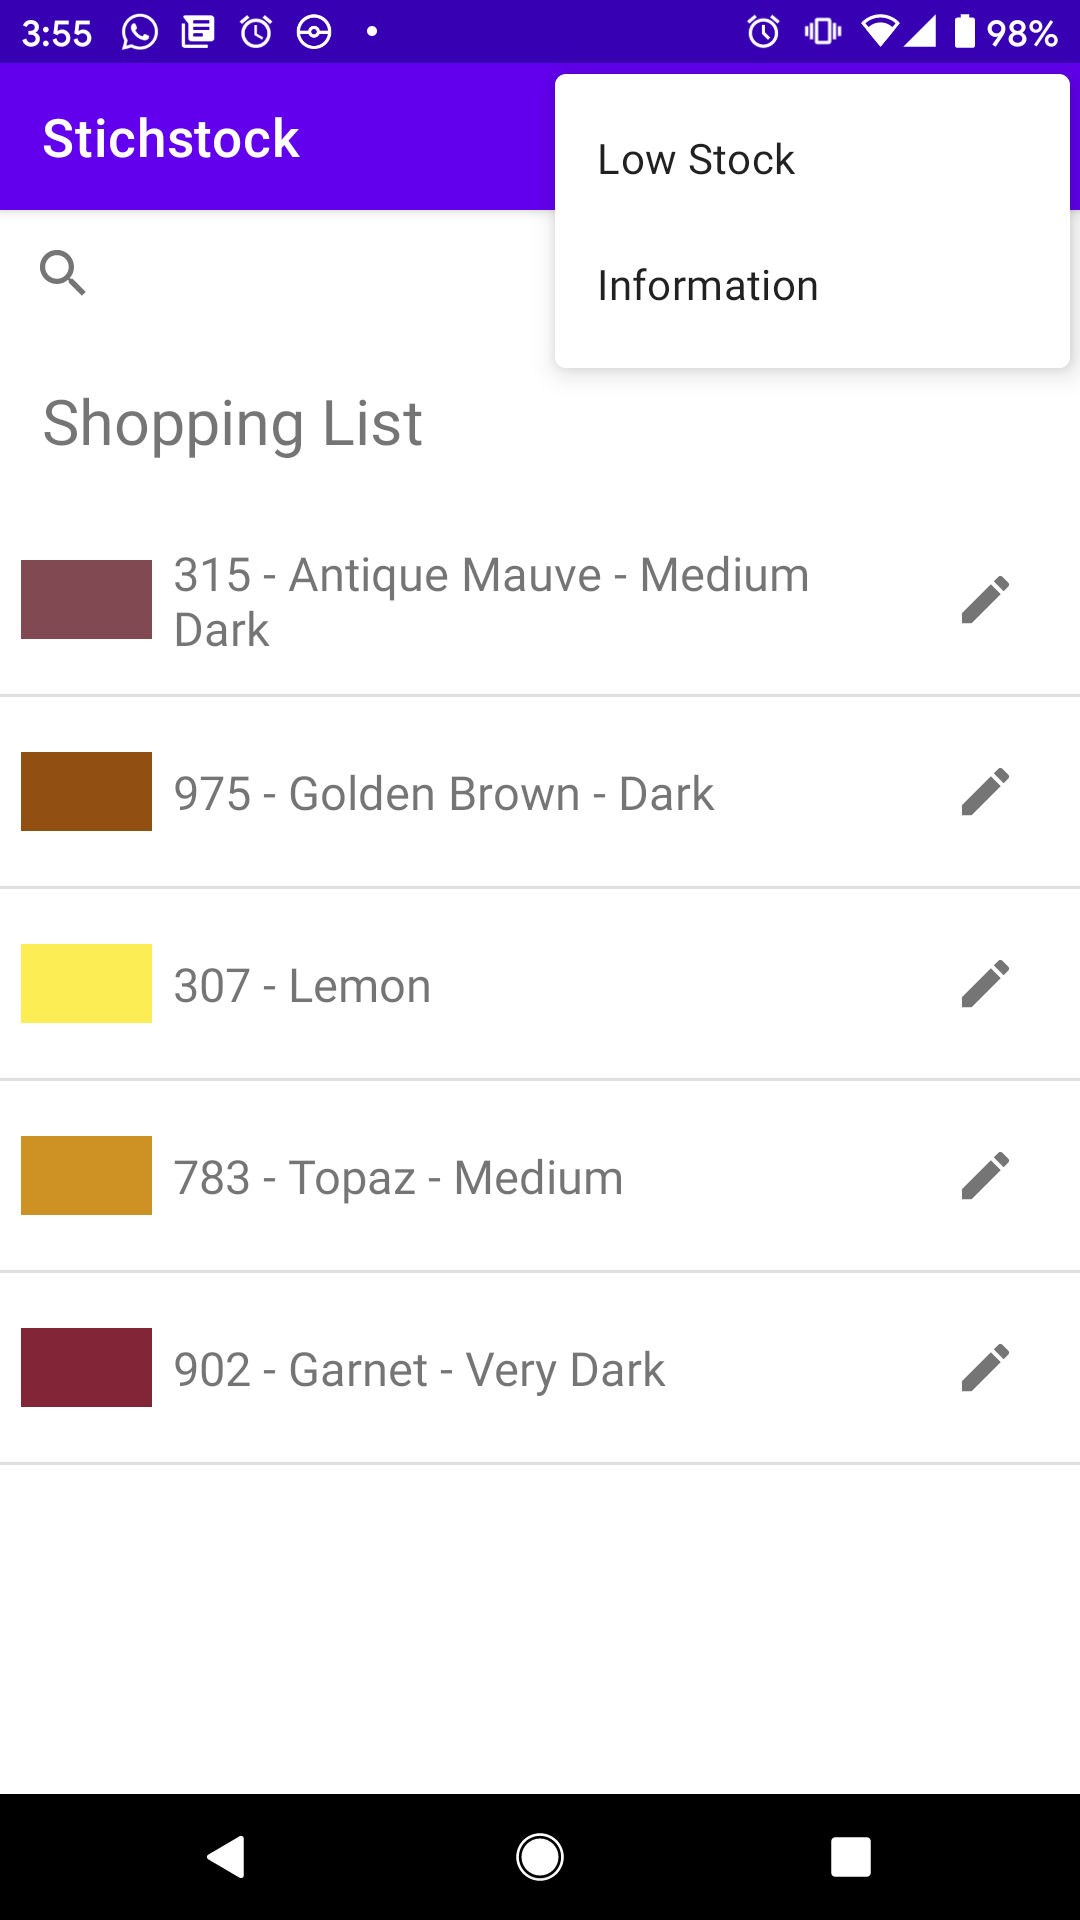The height and width of the screenshot is (1920, 1080).
Task: Tap the search magnifier icon
Action: click(62, 272)
